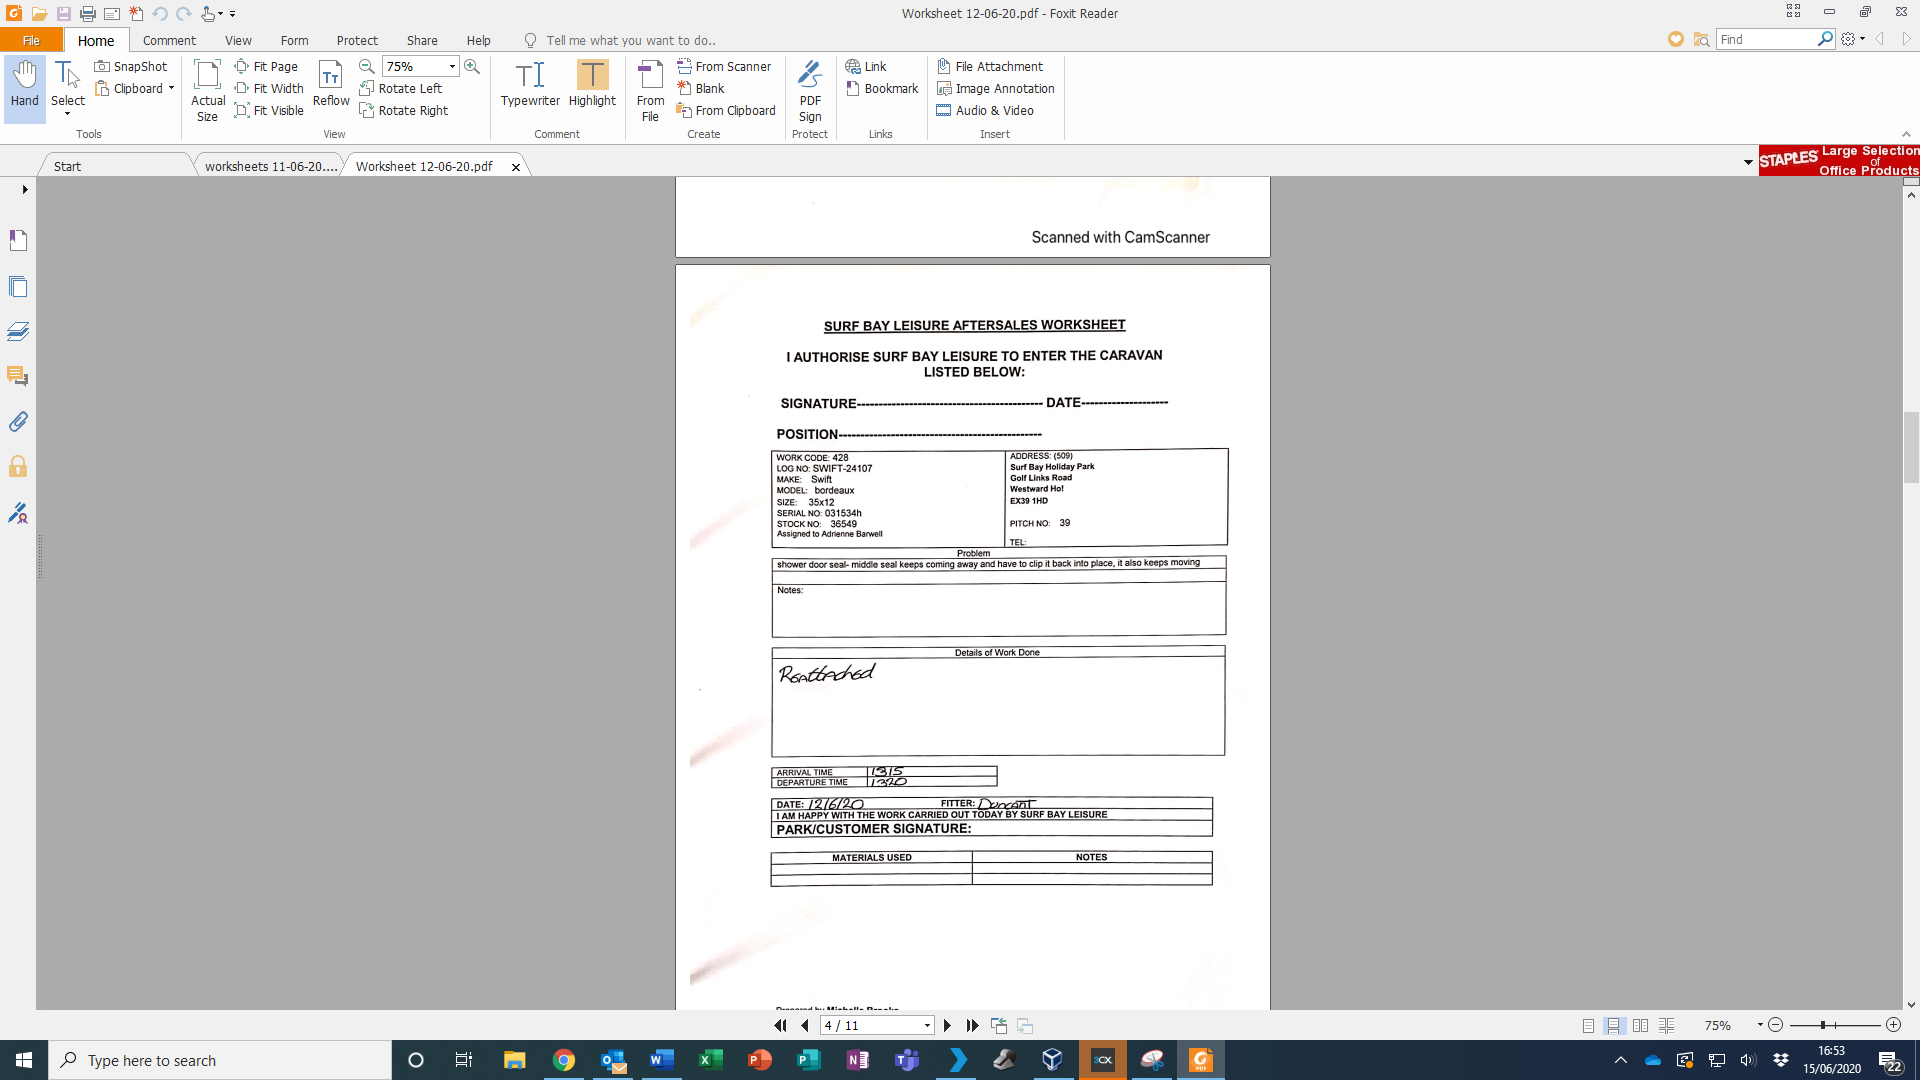Open the bookmarks panel in sidebar

[x=18, y=240]
